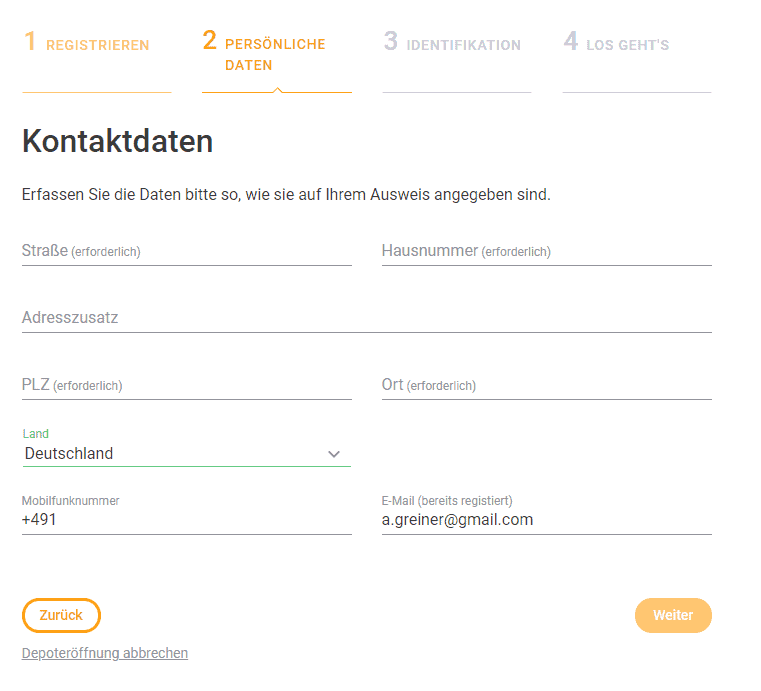Click the Weiter button
Screen dimensions: 761x691
point(673,615)
